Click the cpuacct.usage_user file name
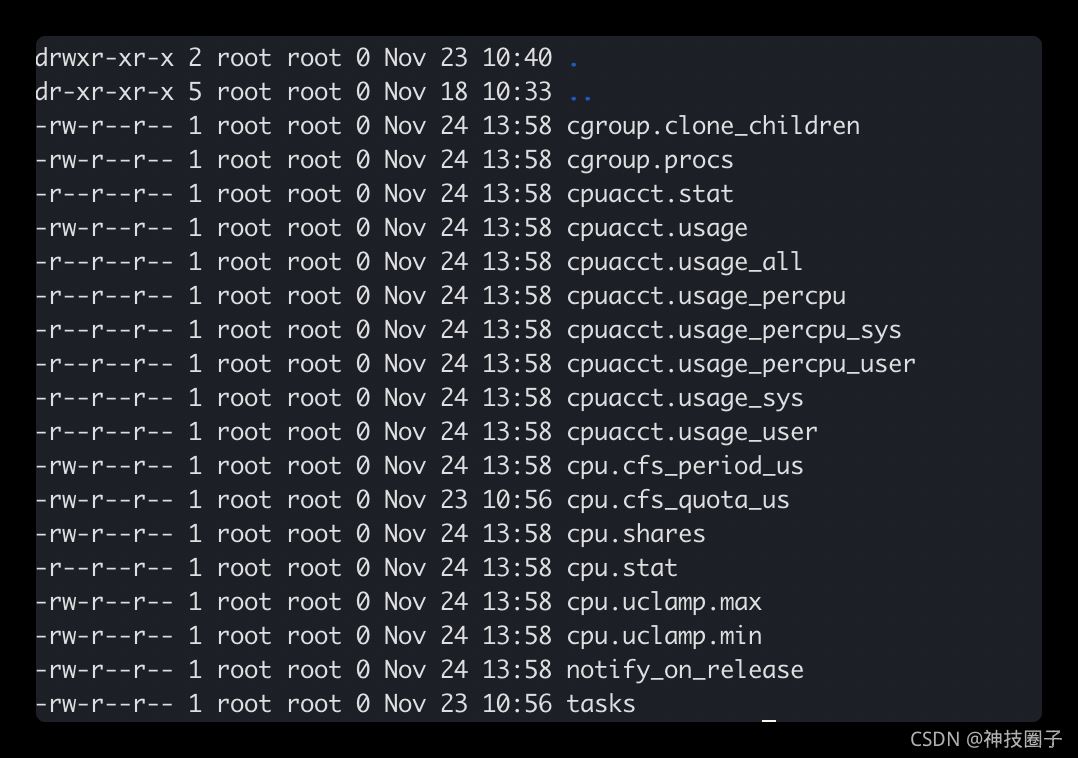Image resolution: width=1078 pixels, height=758 pixels. 691,432
